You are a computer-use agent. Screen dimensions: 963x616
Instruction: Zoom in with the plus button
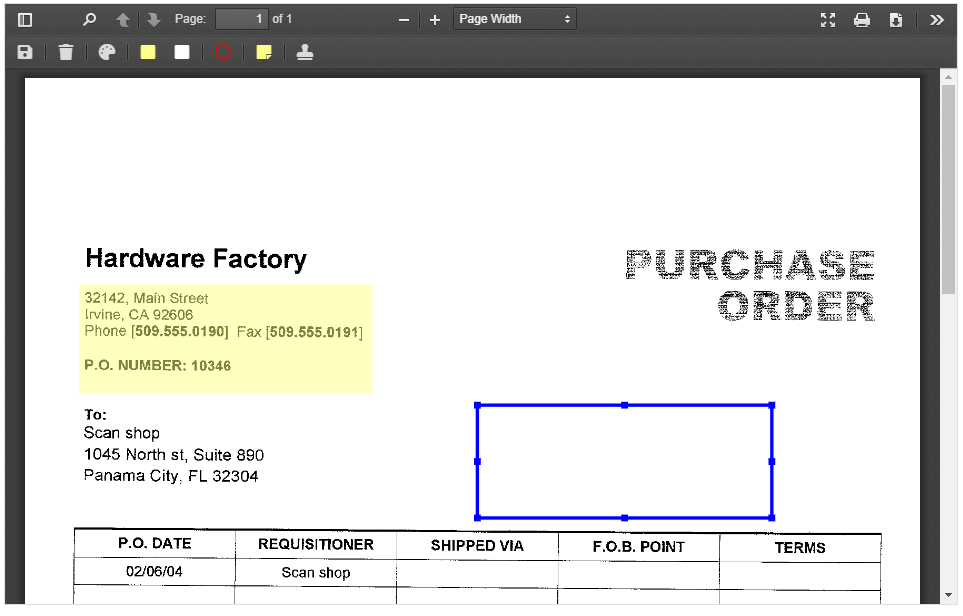point(435,20)
